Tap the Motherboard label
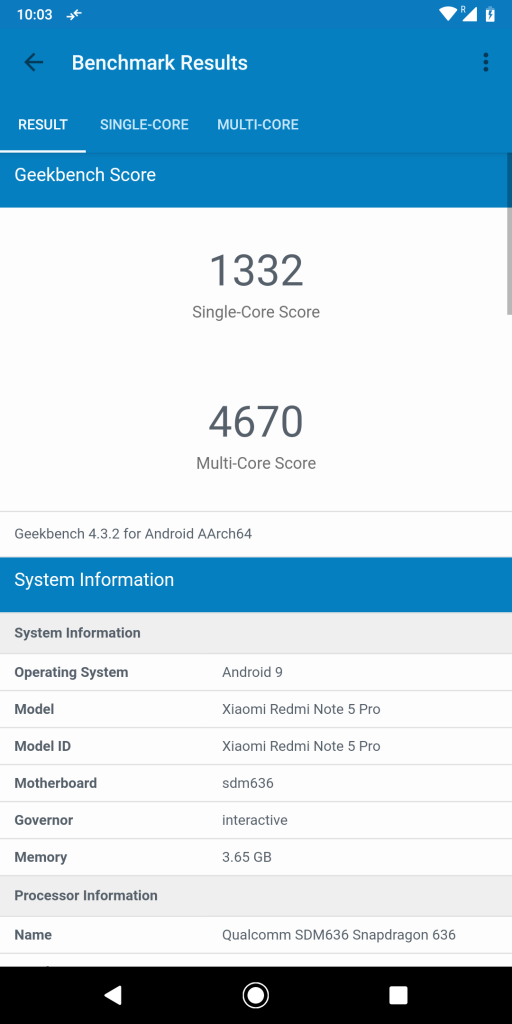Viewport: 512px width, 1024px height. pyautogui.click(x=56, y=783)
